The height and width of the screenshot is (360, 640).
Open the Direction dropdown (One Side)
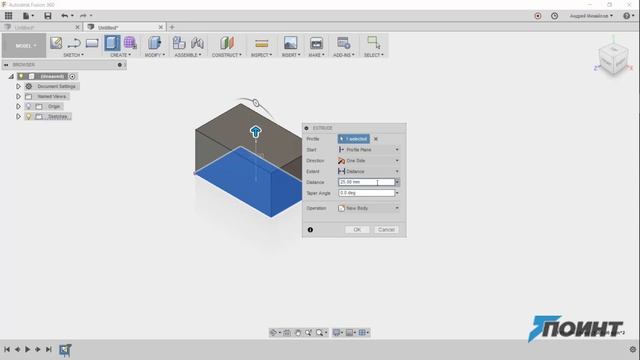click(x=369, y=161)
